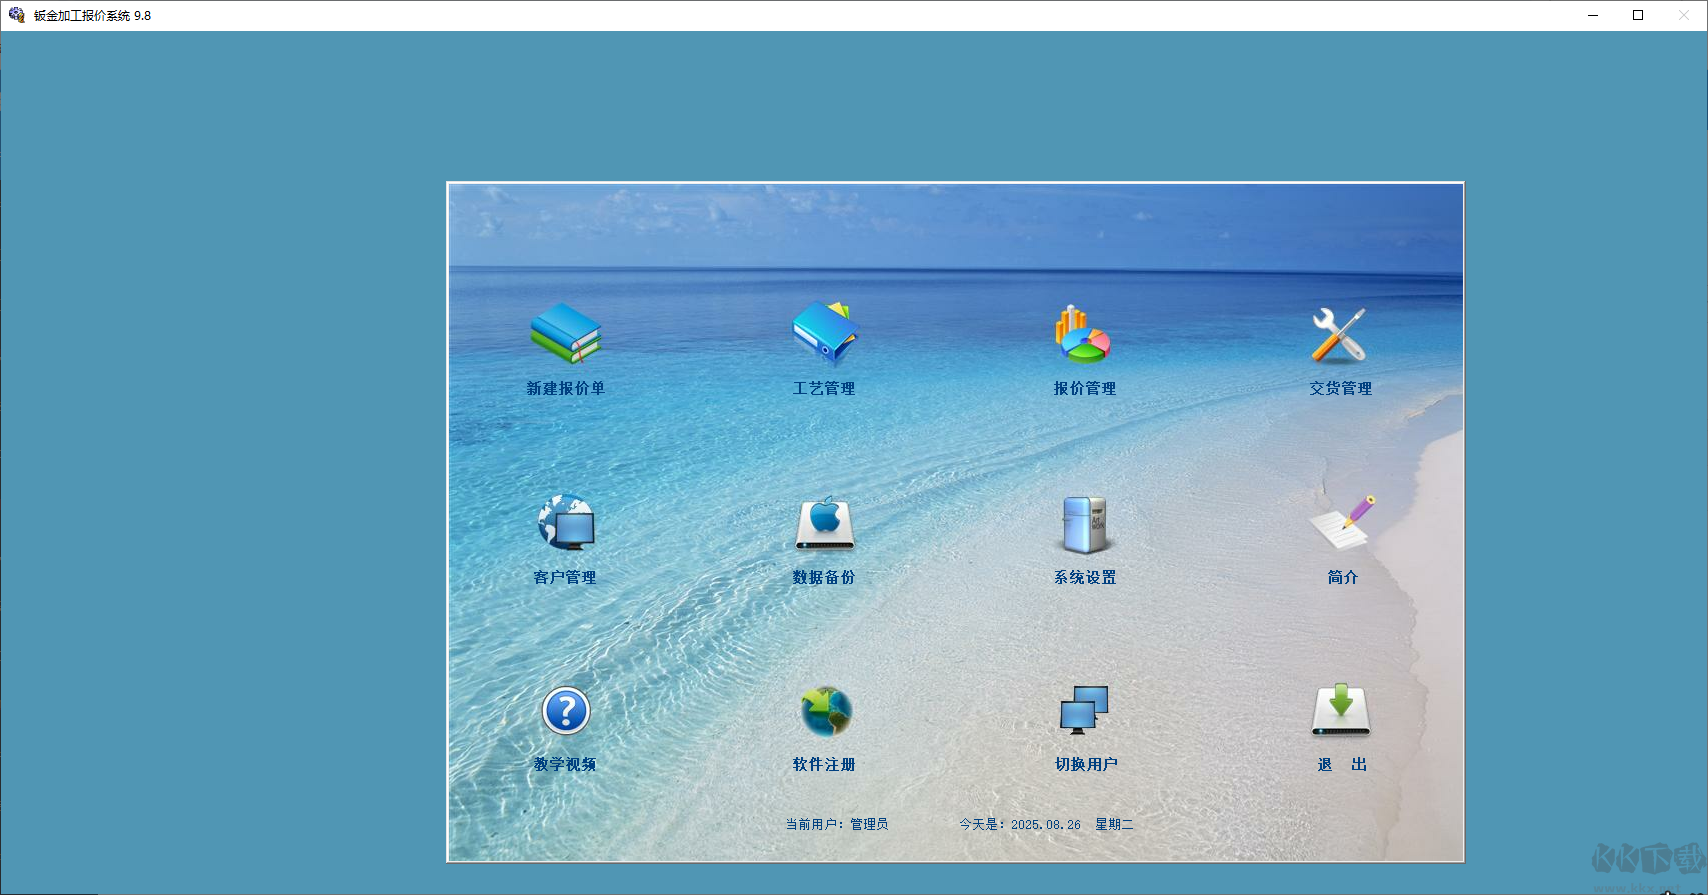
Task: Choose the 交货管理 text label
Action: pyautogui.click(x=1341, y=389)
